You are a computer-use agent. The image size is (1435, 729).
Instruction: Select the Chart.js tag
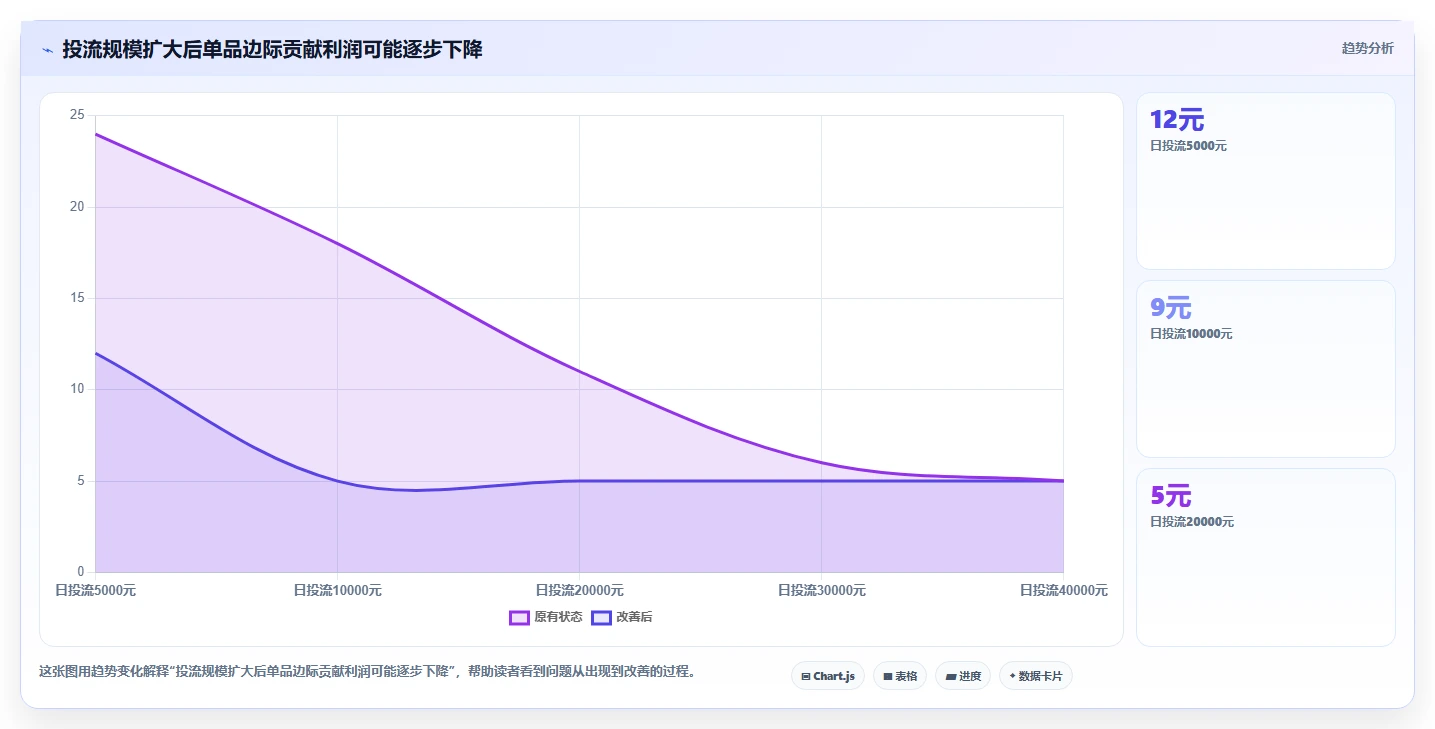click(x=828, y=676)
